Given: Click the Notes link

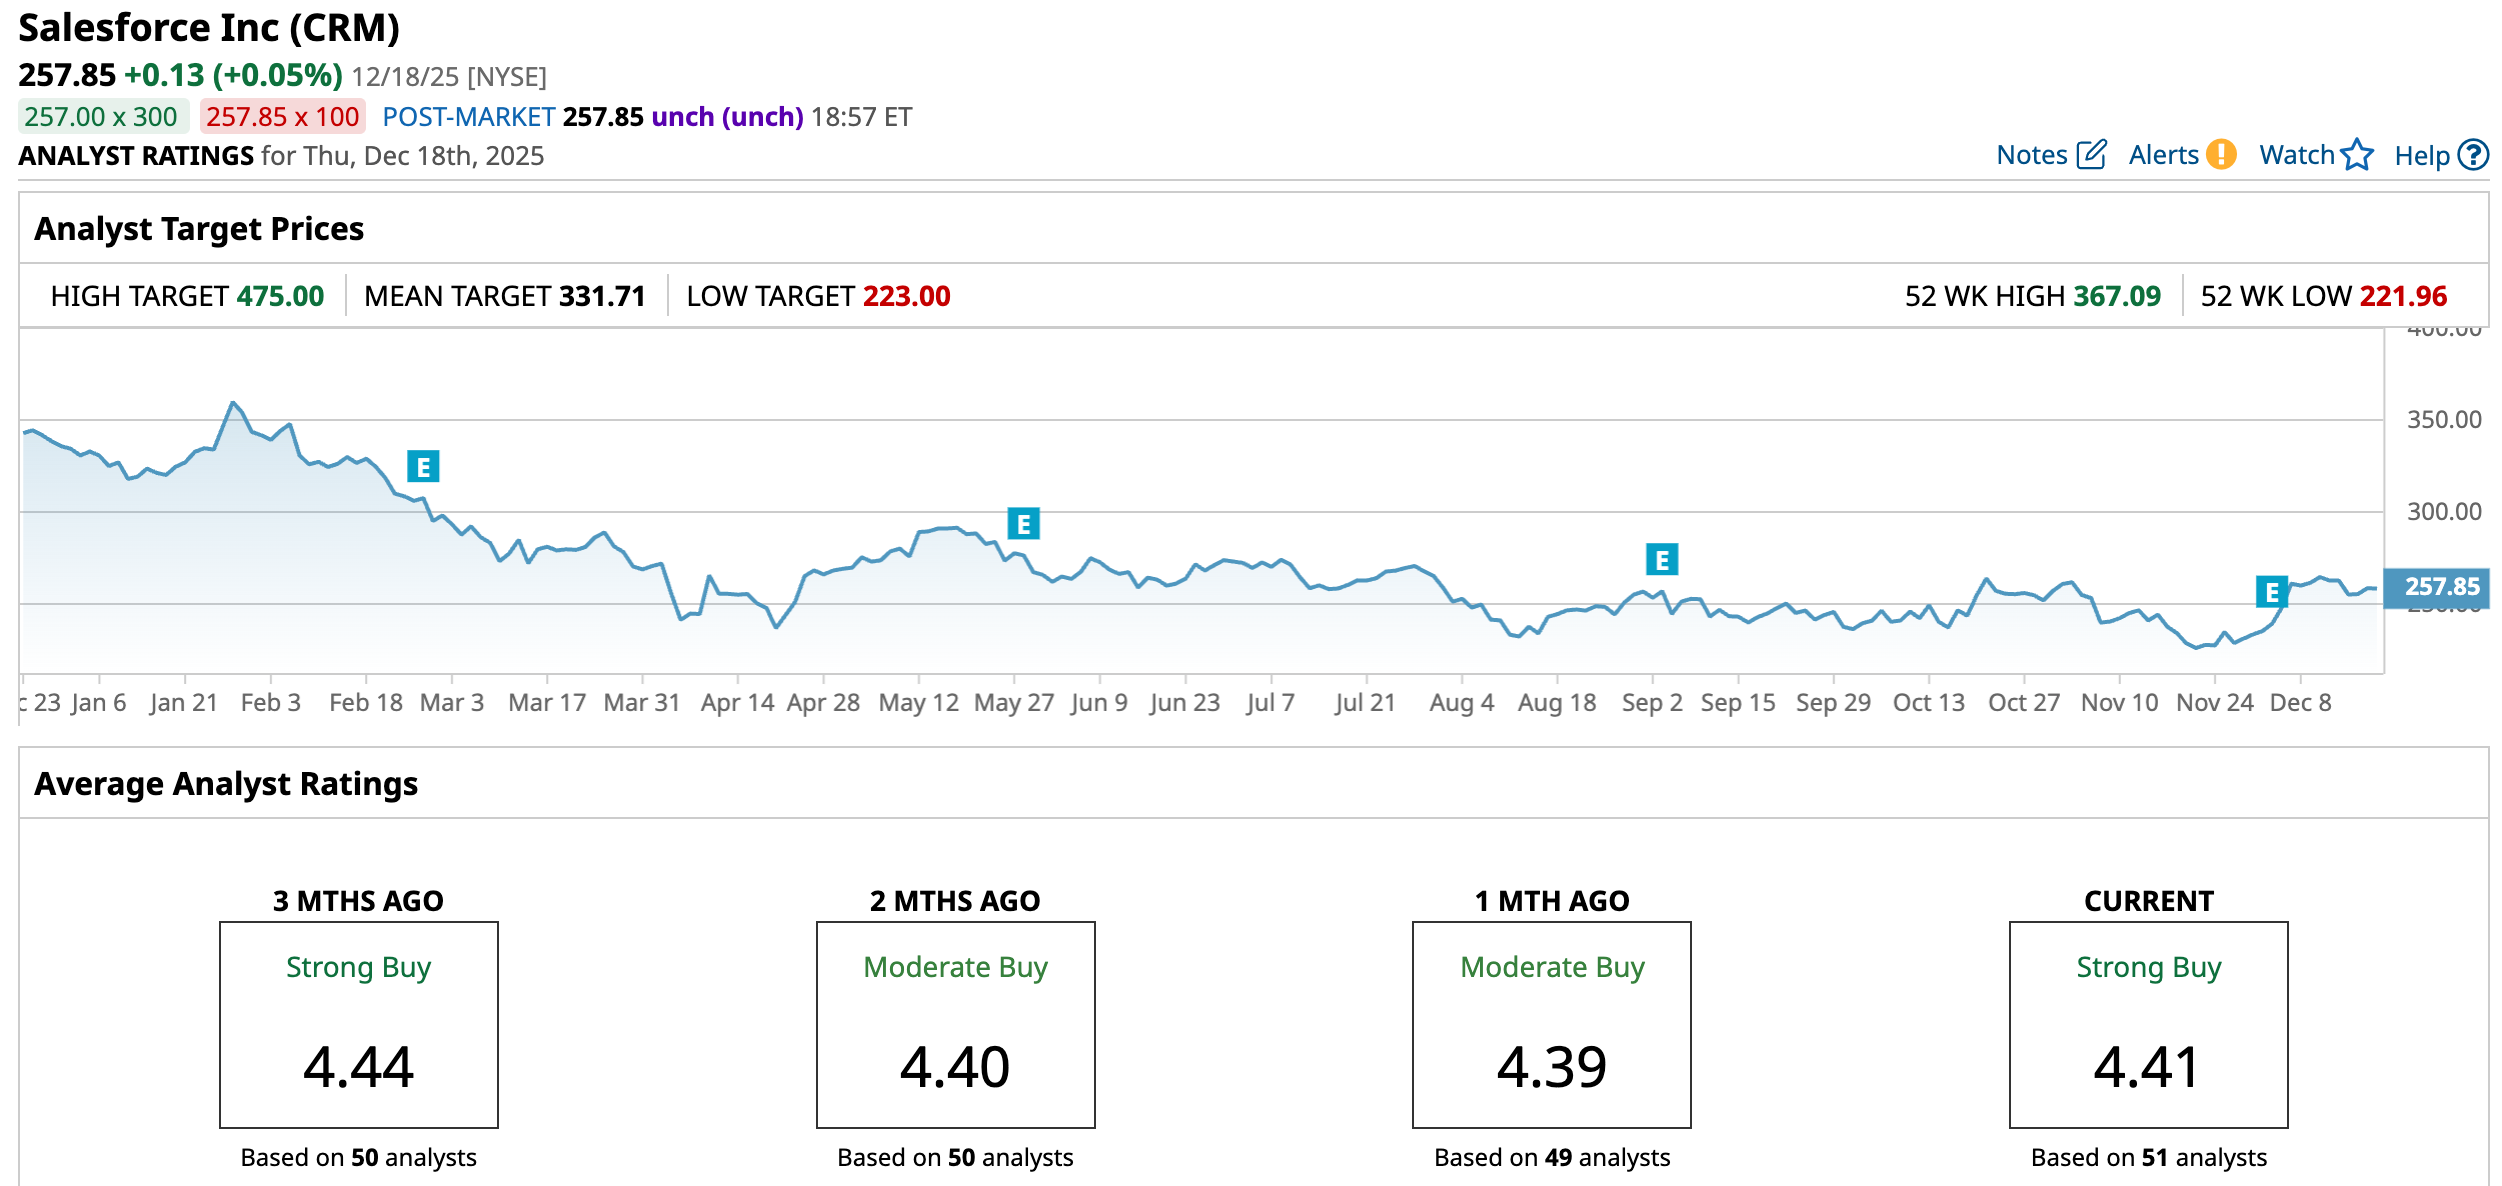Looking at the screenshot, I should pos(2030,155).
